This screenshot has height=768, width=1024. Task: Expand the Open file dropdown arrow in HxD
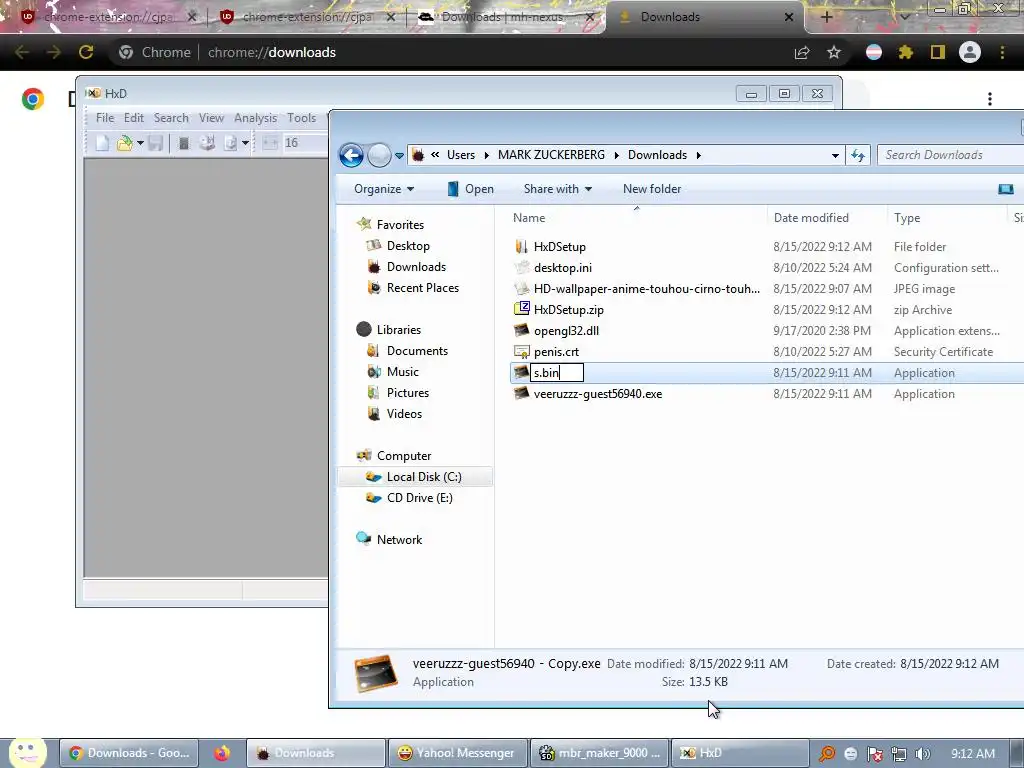(140, 143)
